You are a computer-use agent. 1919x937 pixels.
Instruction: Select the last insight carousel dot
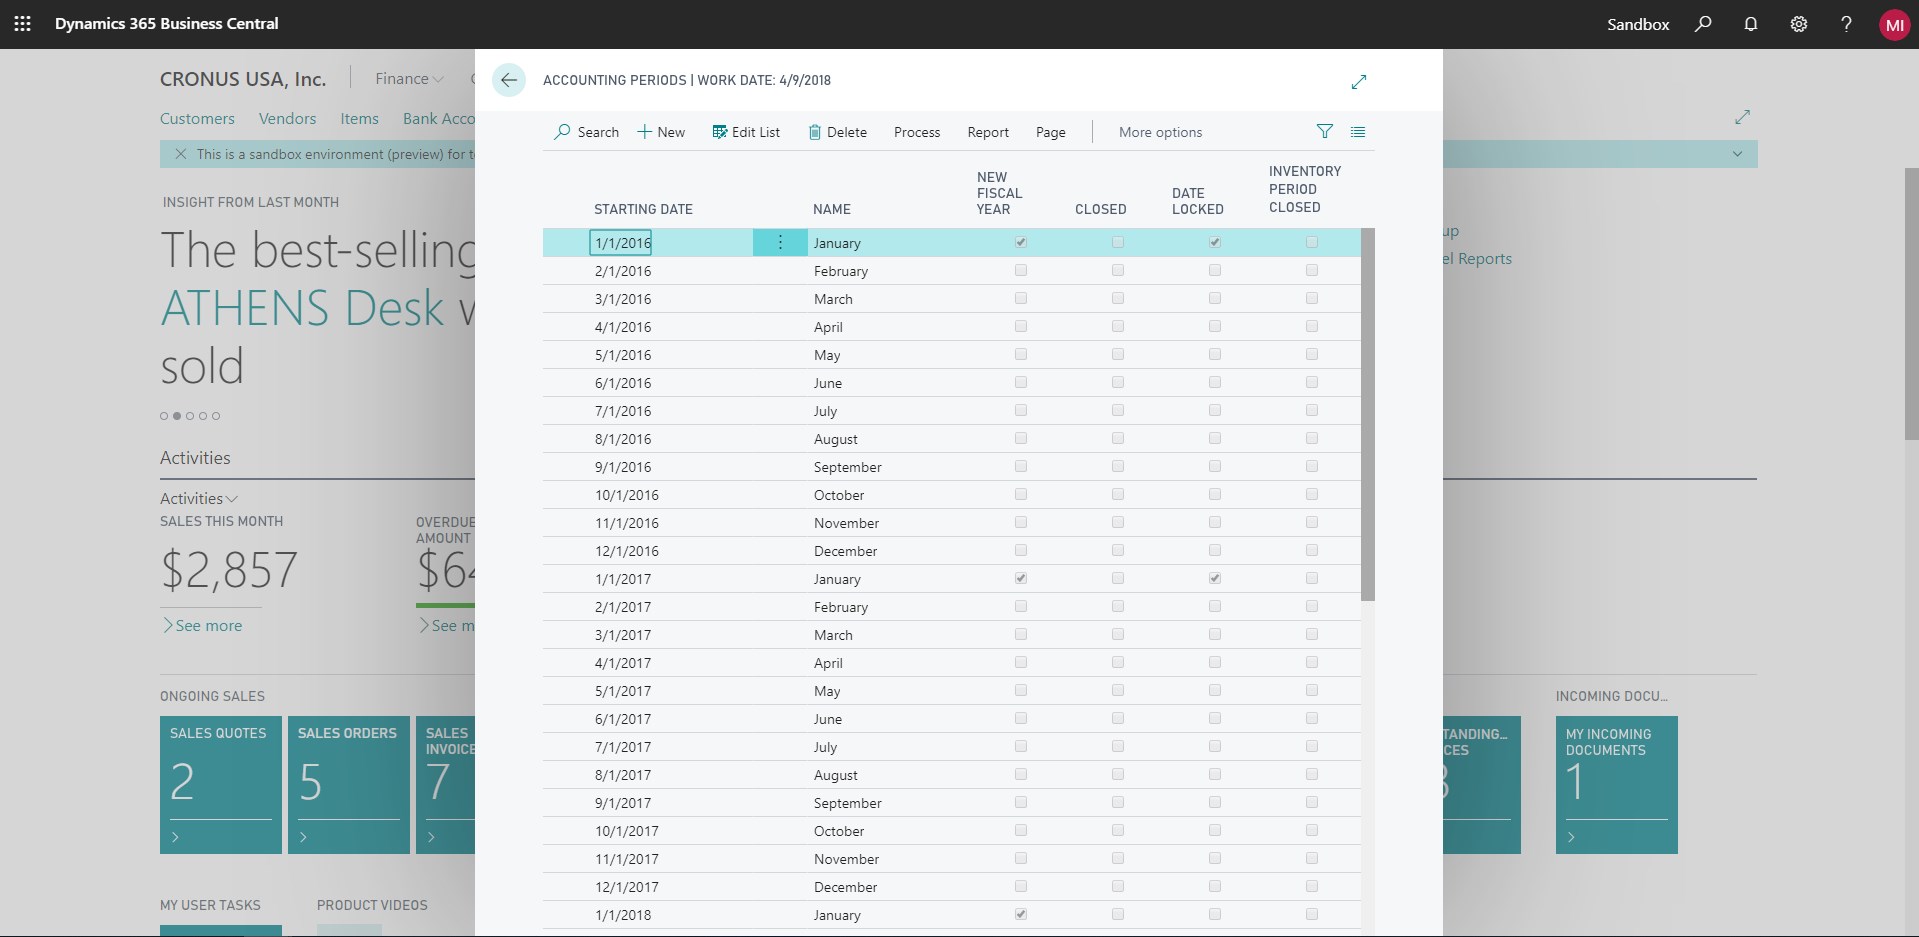point(216,416)
